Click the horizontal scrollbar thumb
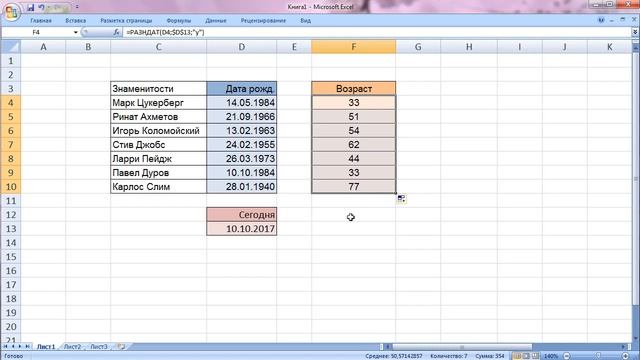The width and height of the screenshot is (640, 360). (462, 347)
